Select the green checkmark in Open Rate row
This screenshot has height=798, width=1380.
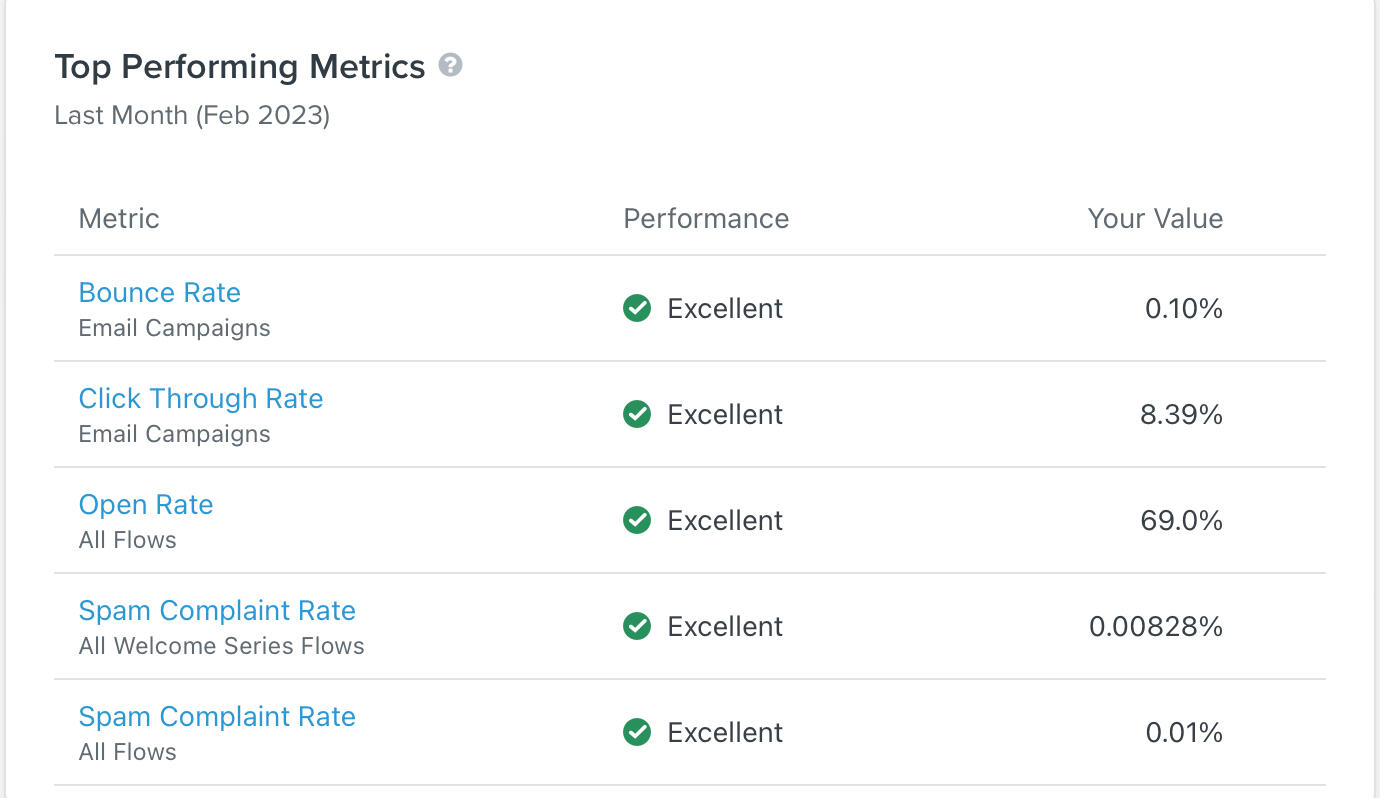pyautogui.click(x=637, y=520)
